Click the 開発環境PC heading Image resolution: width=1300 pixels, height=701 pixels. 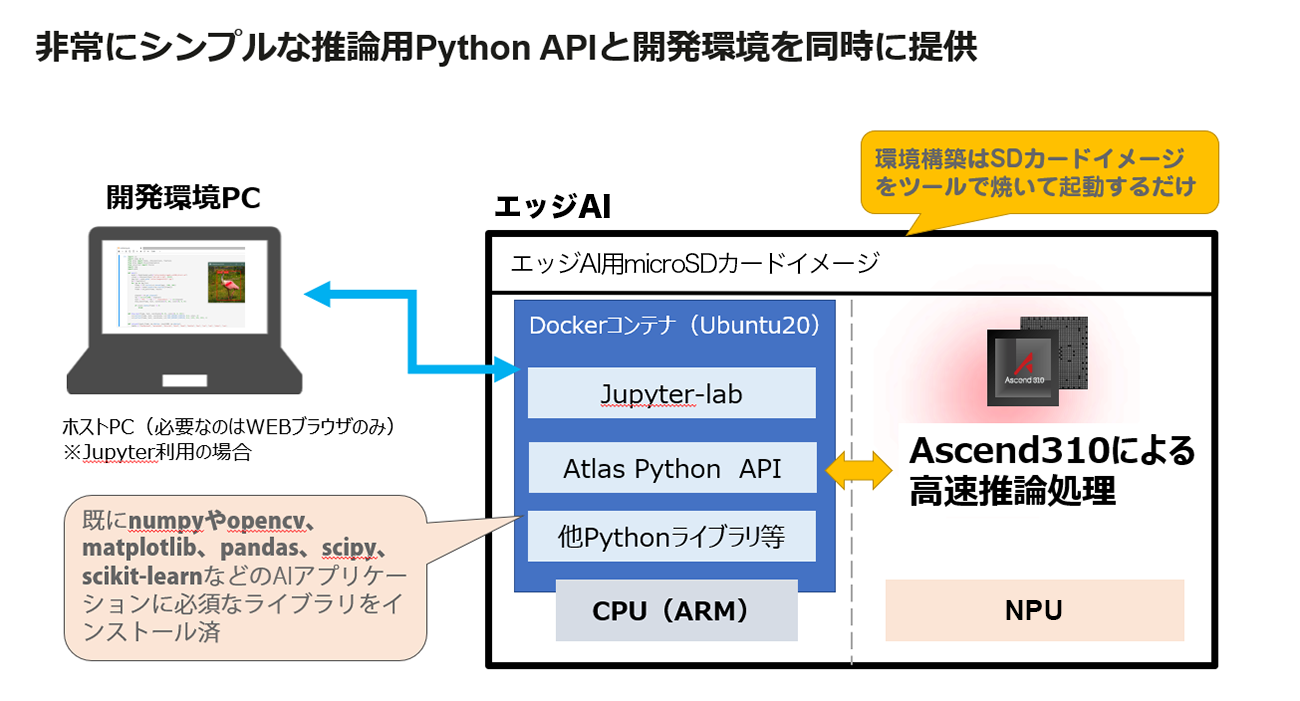(183, 198)
